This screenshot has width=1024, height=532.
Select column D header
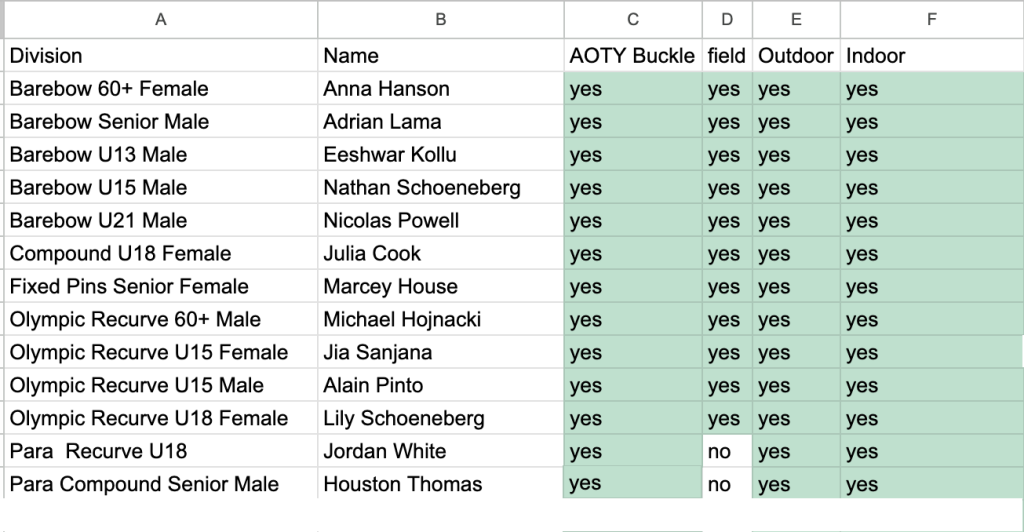tap(727, 18)
